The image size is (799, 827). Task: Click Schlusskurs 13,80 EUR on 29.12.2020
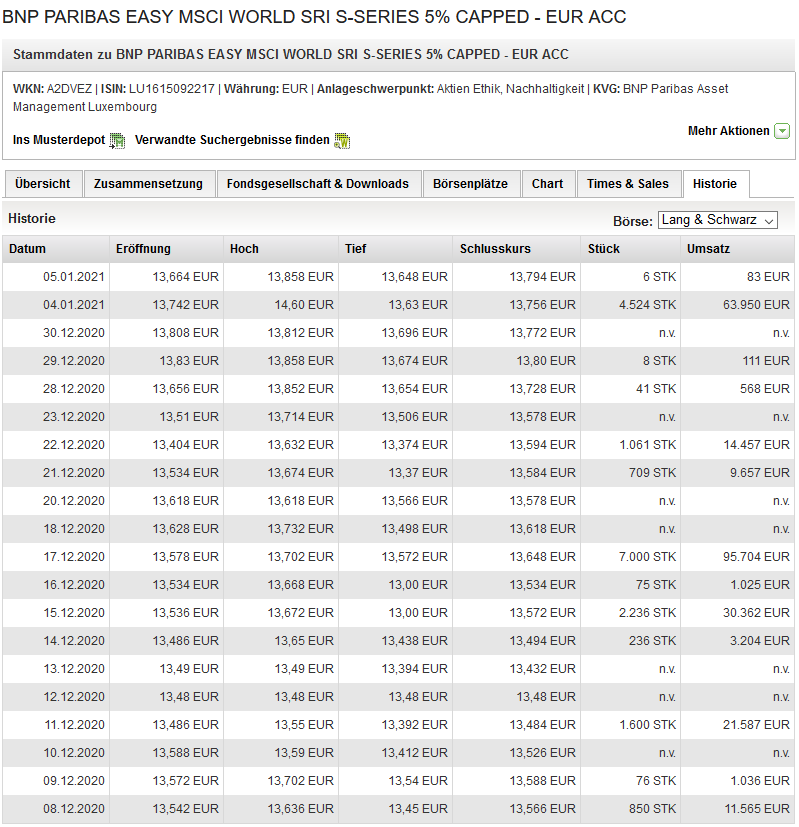click(x=546, y=361)
